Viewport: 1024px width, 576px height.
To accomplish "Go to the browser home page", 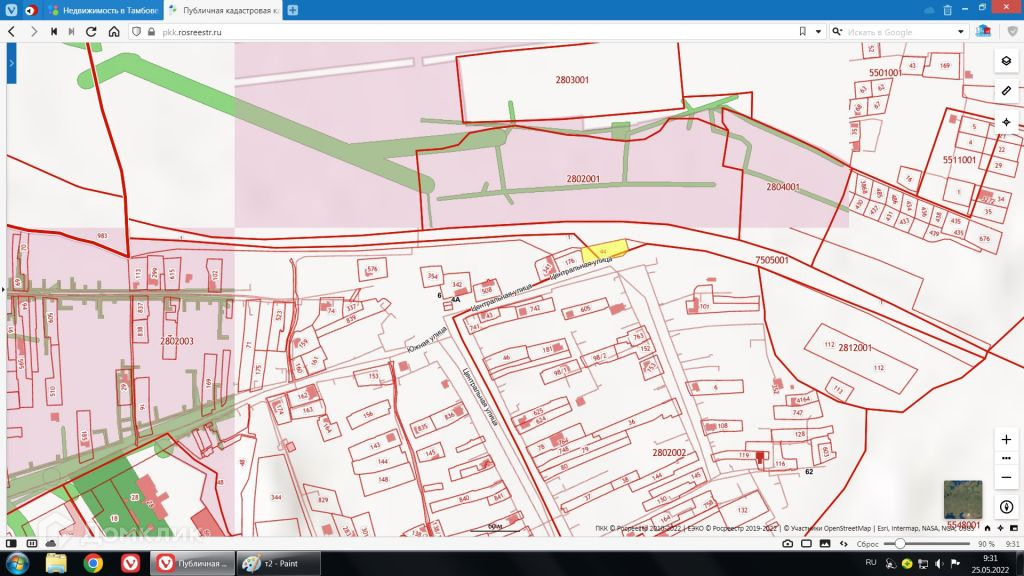I will tap(114, 31).
